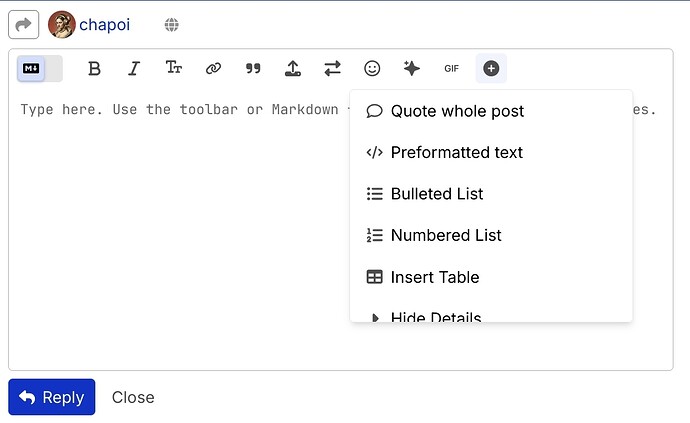
Task: Choose Insert Table
Action: pyautogui.click(x=491, y=277)
